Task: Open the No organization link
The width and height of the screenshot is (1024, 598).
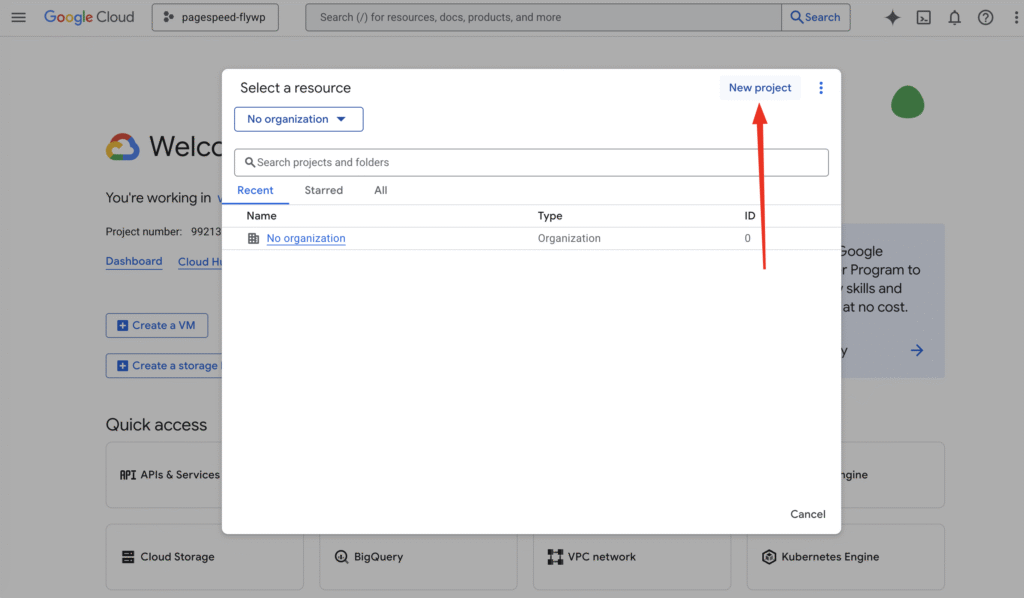Action: click(306, 239)
